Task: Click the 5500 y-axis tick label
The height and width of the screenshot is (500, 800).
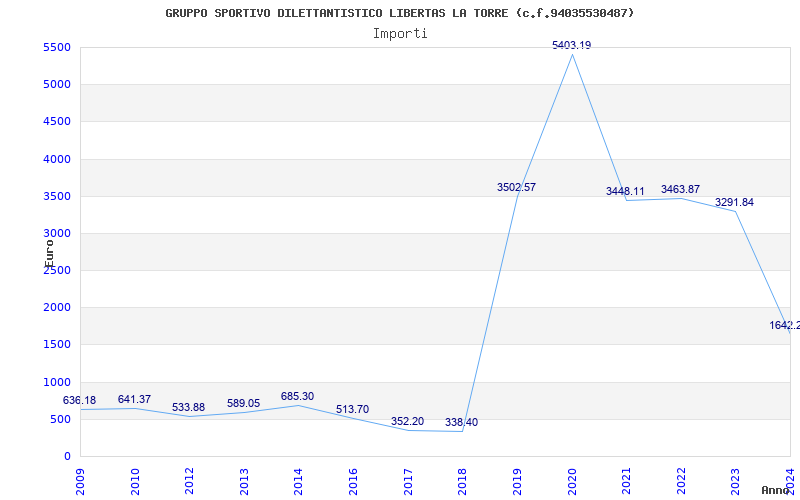Action: pyautogui.click(x=57, y=47)
